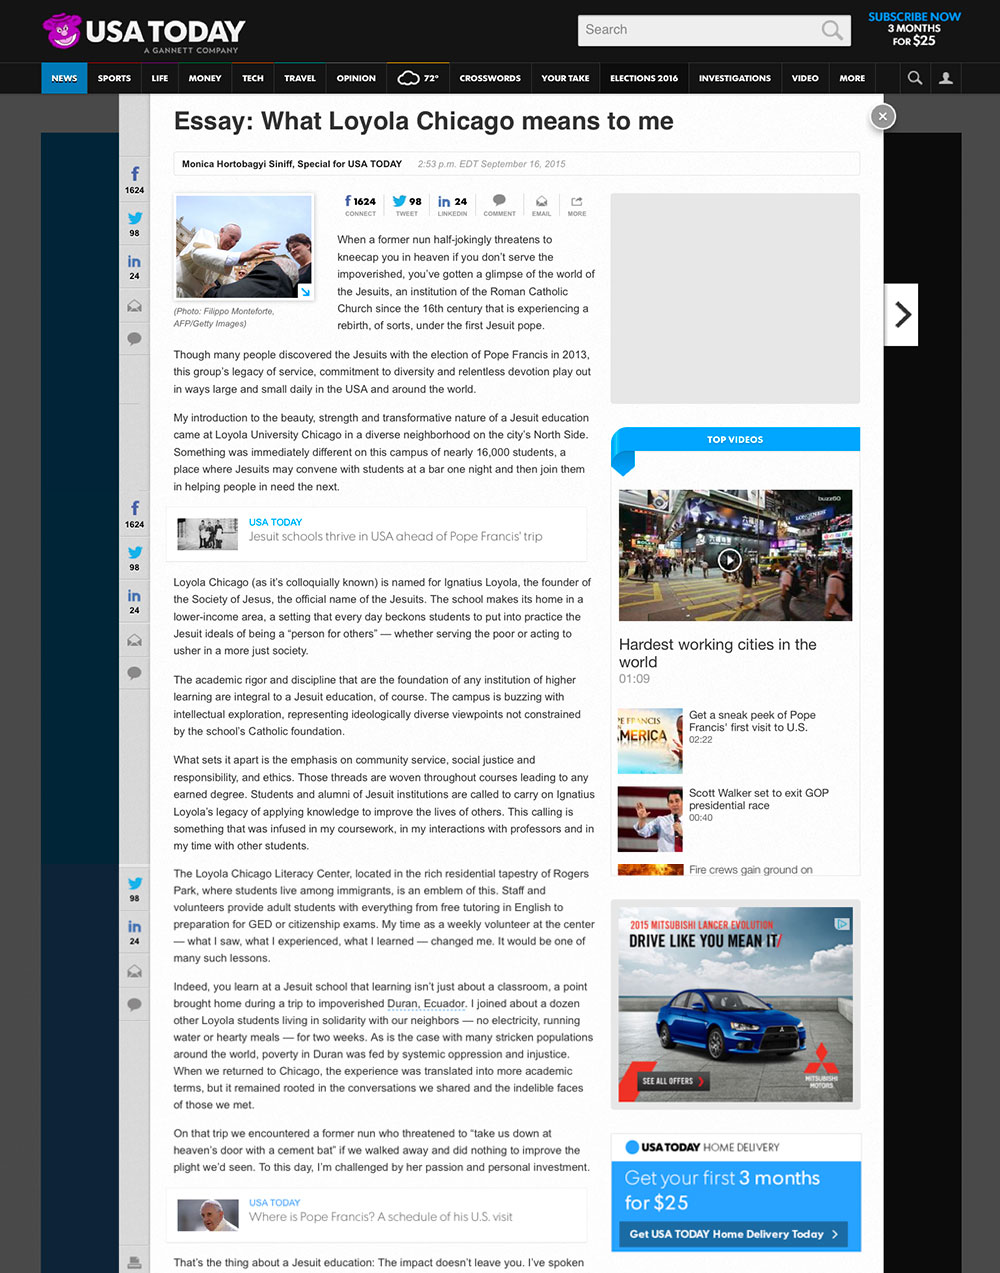This screenshot has height=1273, width=1000.
Task: Open the Money section
Action: tap(205, 78)
